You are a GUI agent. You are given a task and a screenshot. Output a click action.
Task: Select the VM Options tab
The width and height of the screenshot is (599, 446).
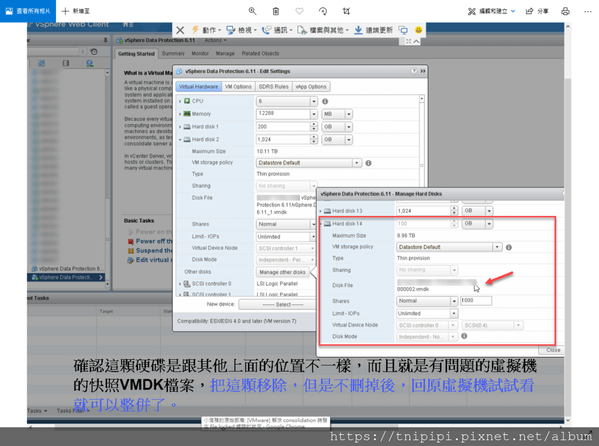tap(238, 87)
